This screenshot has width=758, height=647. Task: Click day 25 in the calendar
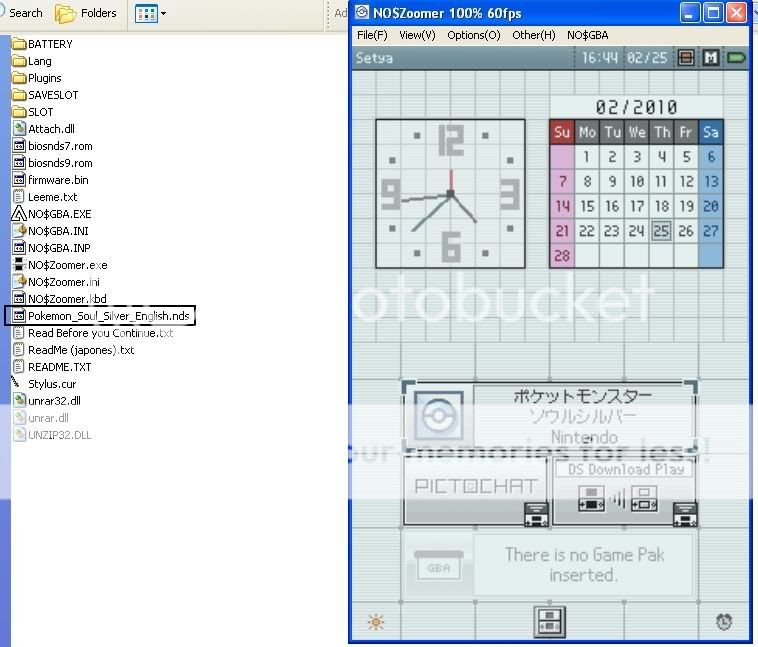(x=661, y=231)
